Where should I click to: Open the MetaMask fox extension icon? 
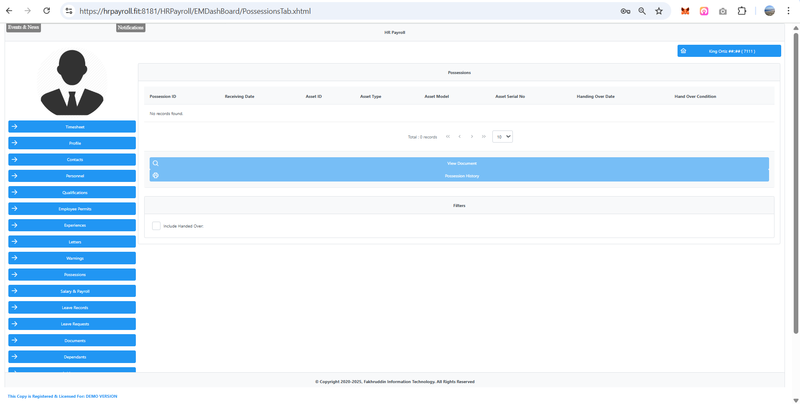tap(685, 11)
